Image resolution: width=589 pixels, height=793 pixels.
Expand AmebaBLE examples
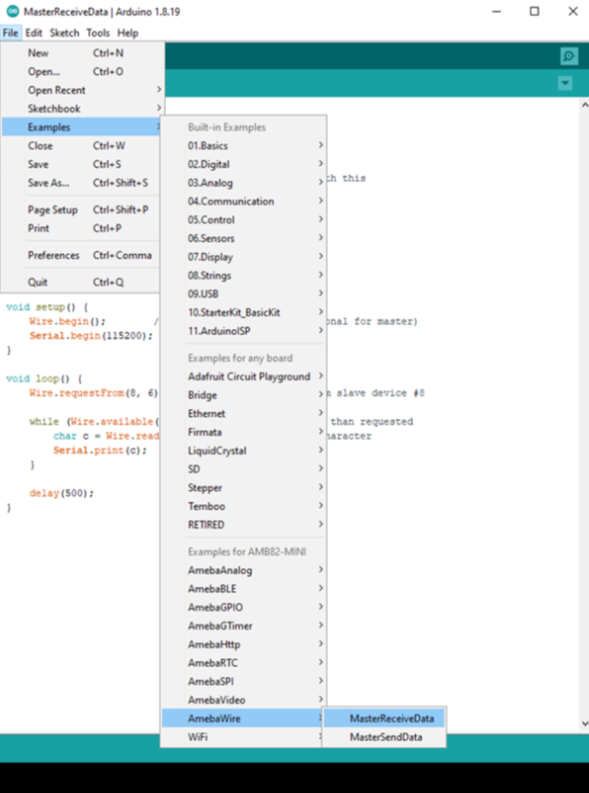coord(244,589)
